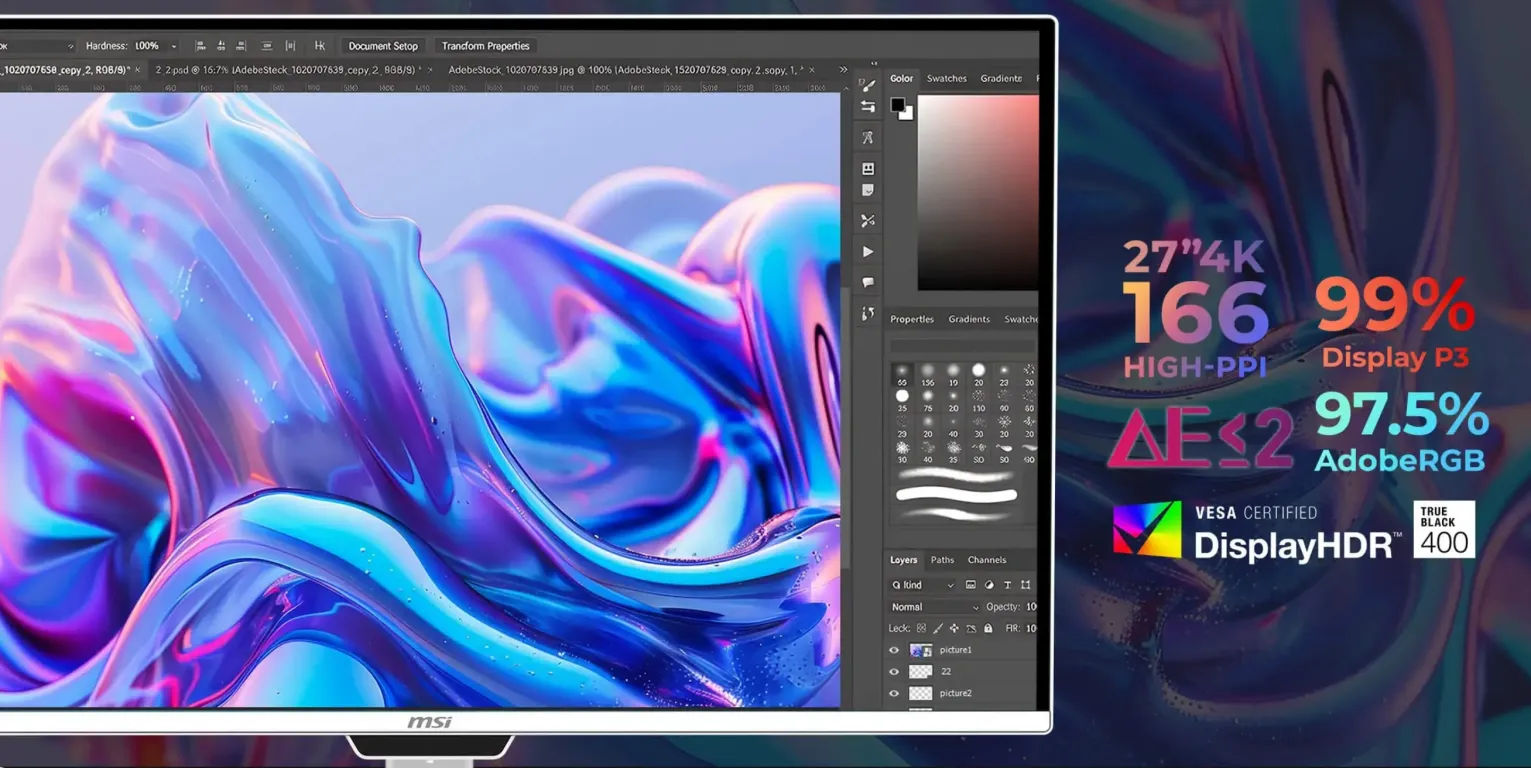Click the picture2 layer name
The width and height of the screenshot is (1531, 768).
point(955,693)
